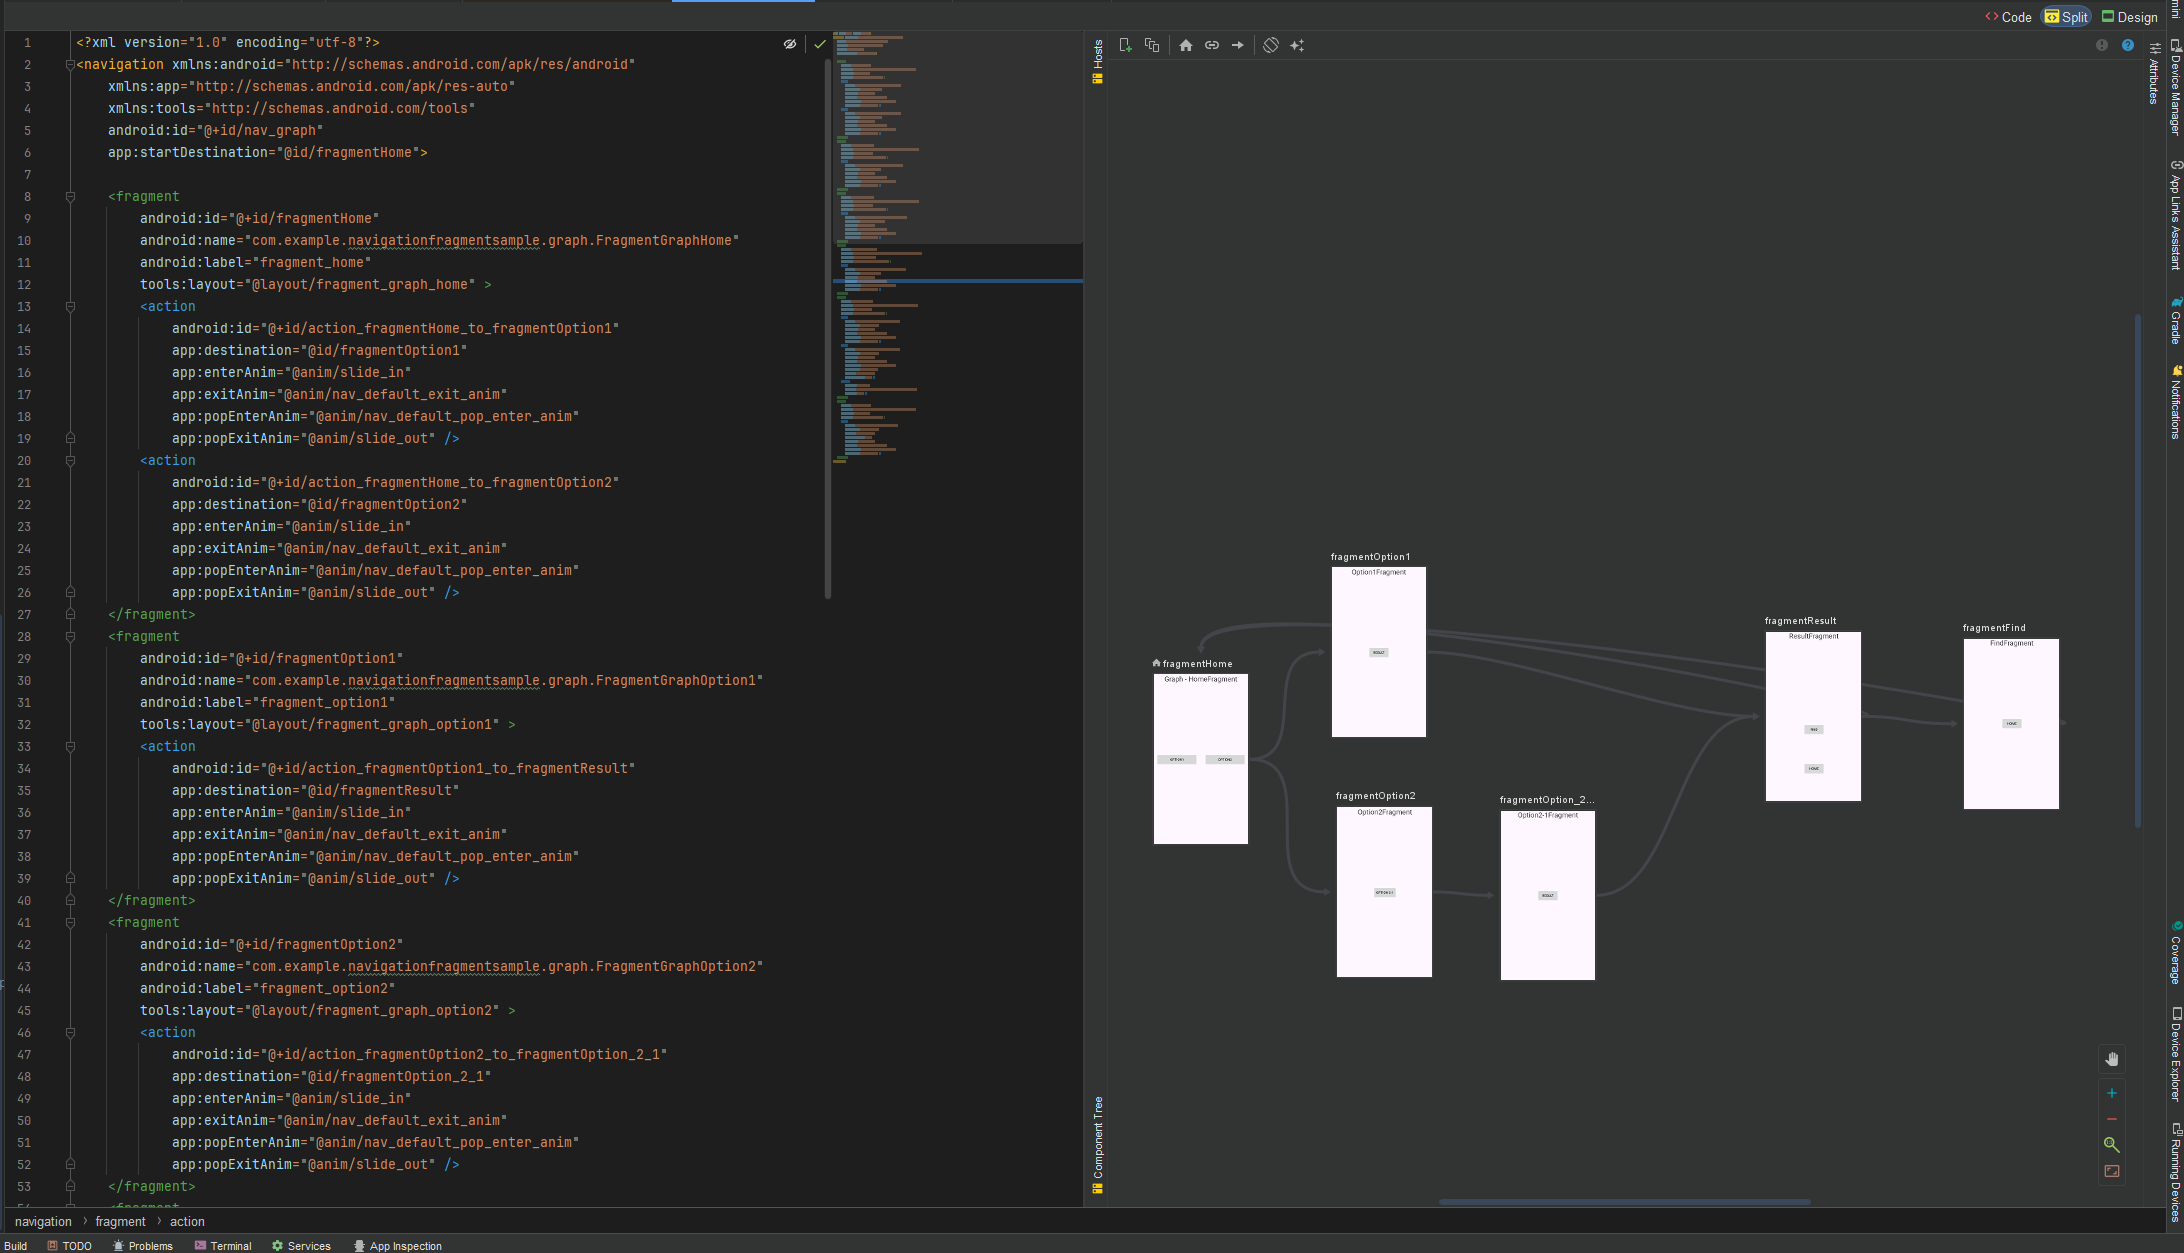Collapse the navigation tag fold

click(70, 65)
